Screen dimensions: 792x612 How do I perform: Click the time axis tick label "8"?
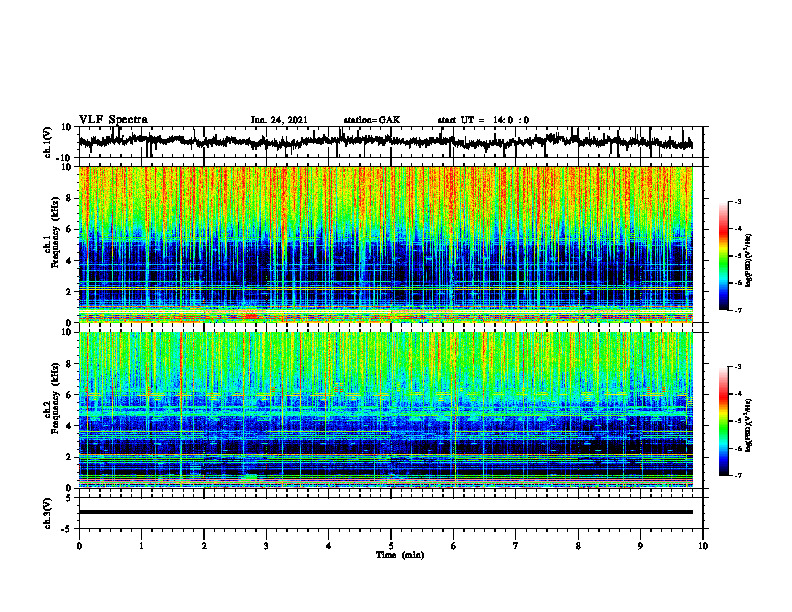coord(578,546)
